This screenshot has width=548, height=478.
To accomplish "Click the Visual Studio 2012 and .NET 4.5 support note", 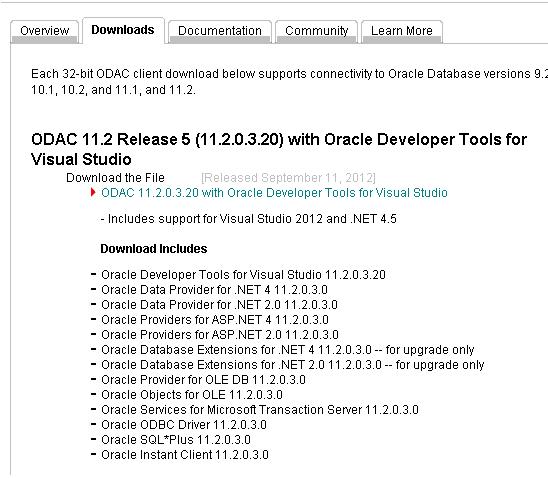I will (248, 219).
